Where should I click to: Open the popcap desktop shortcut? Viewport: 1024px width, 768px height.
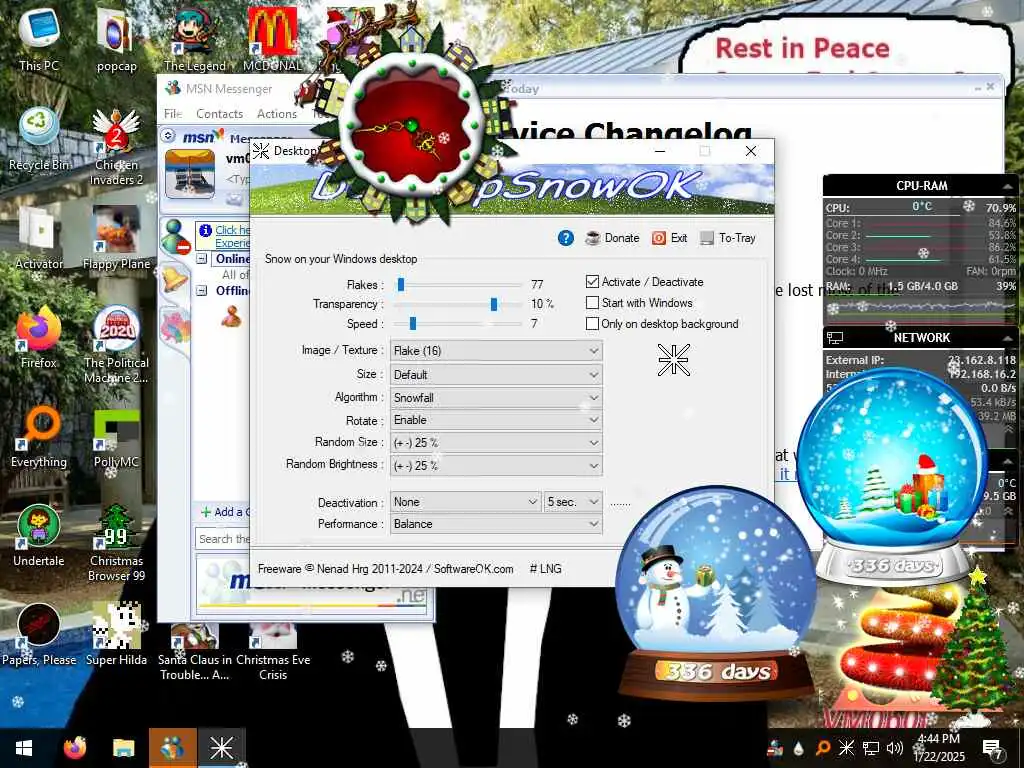[116, 39]
